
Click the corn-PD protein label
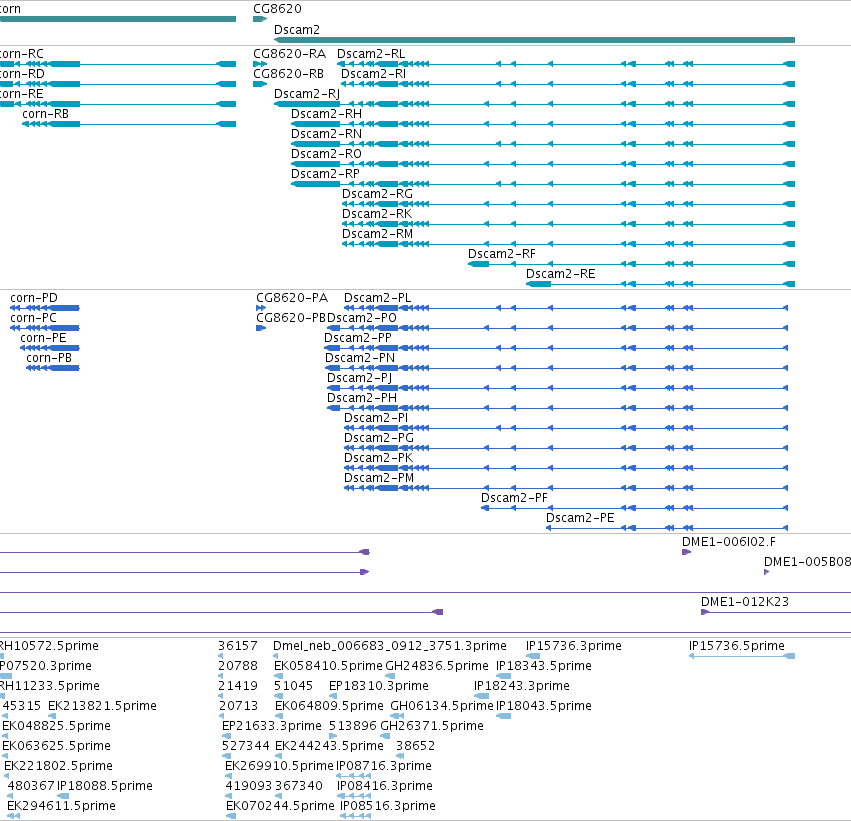34,298
